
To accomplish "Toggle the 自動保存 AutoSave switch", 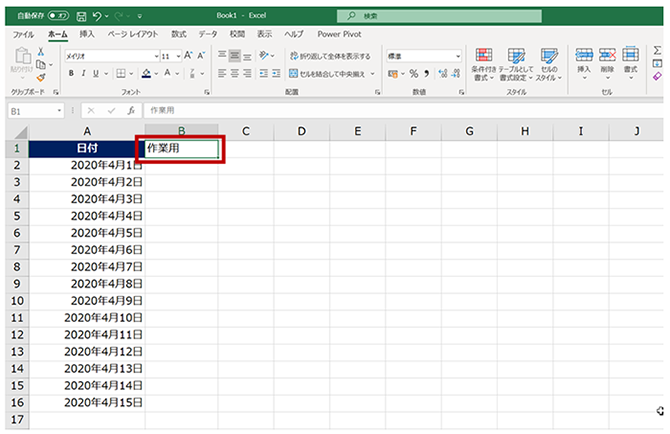I will pyautogui.click(x=57, y=16).
